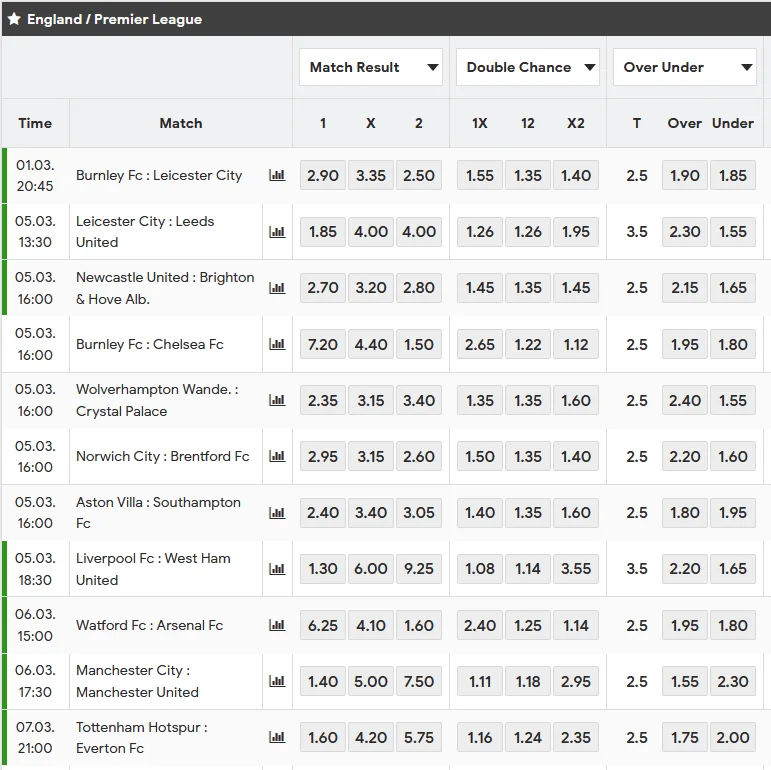Open statistics icon for Liverpool Fc : West Ham
Image resolution: width=771 pixels, height=770 pixels.
click(x=277, y=569)
